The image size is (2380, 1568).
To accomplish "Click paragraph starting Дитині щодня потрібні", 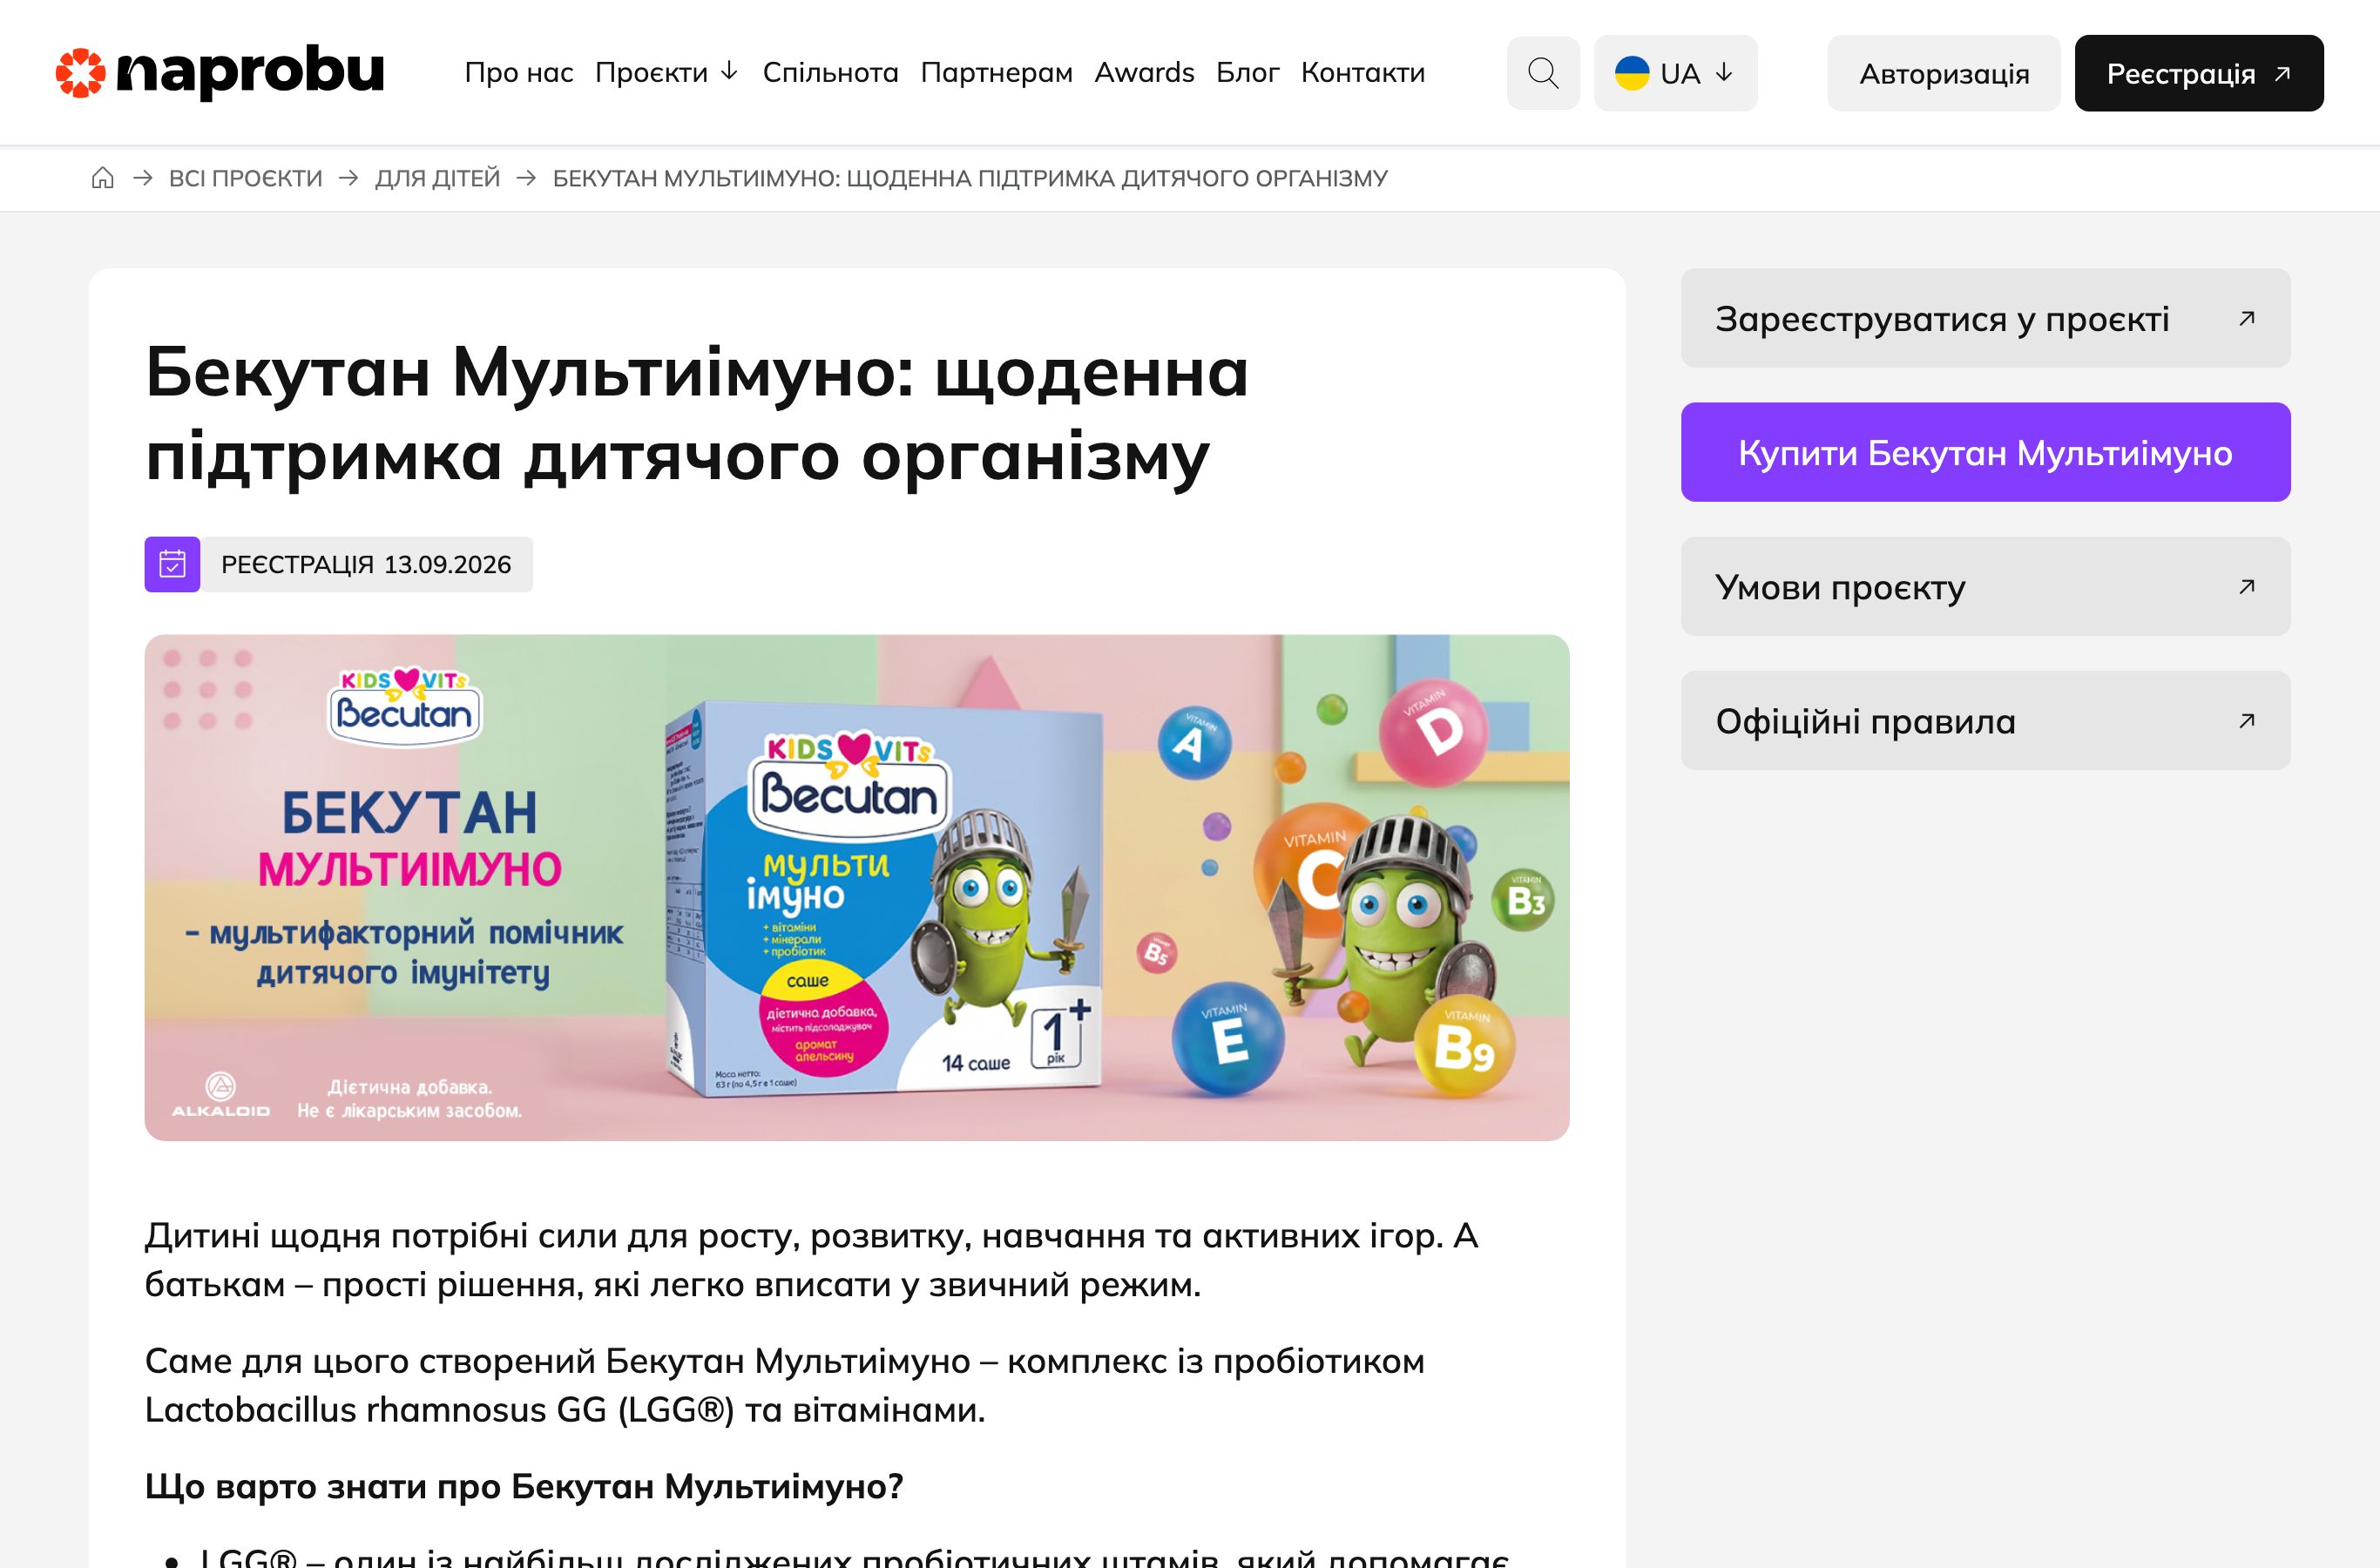I will (811, 1260).
